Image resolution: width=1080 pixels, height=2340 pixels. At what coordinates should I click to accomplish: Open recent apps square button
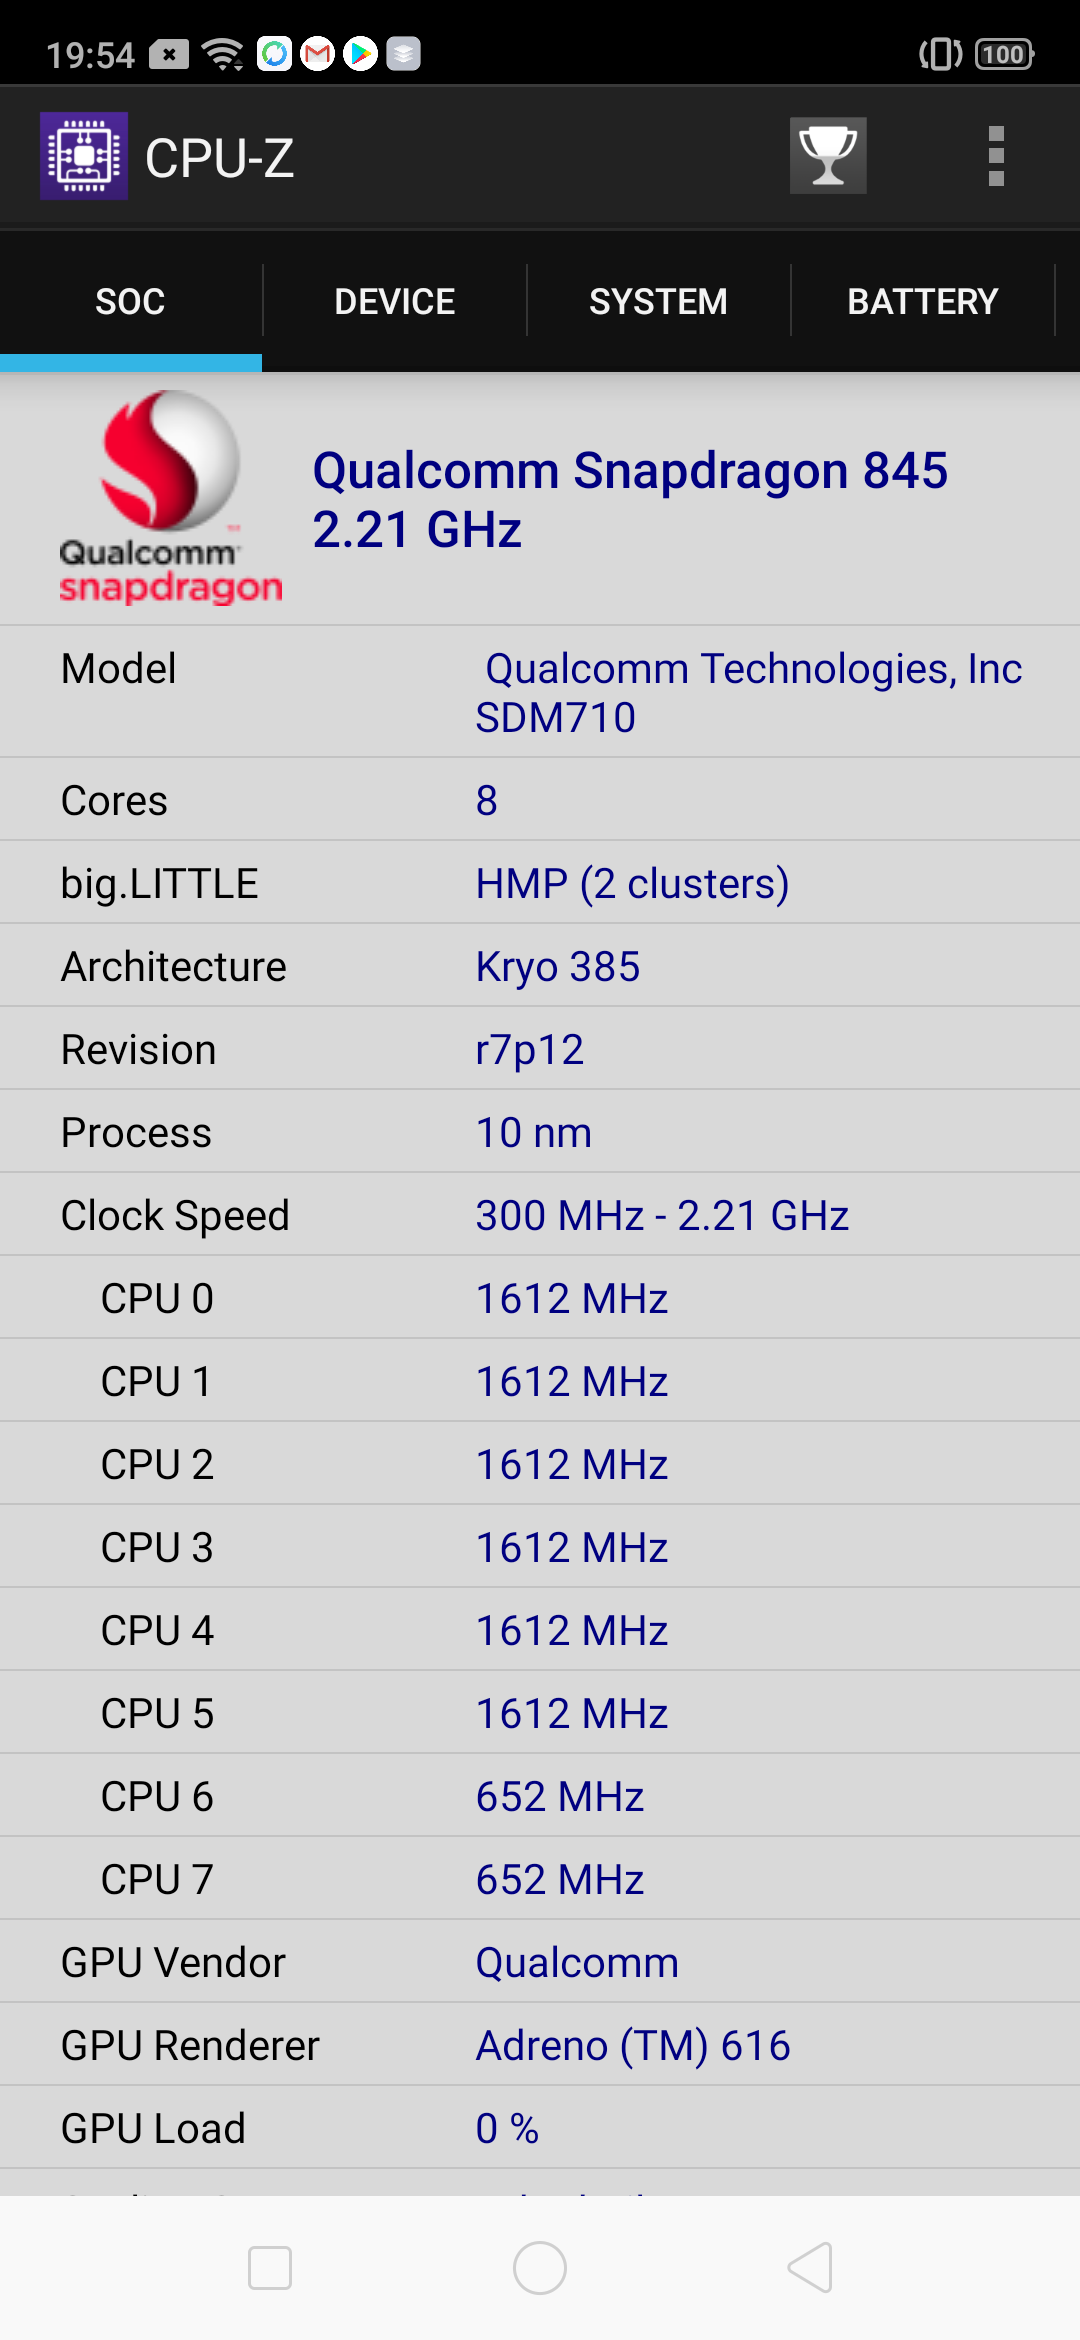[270, 2267]
